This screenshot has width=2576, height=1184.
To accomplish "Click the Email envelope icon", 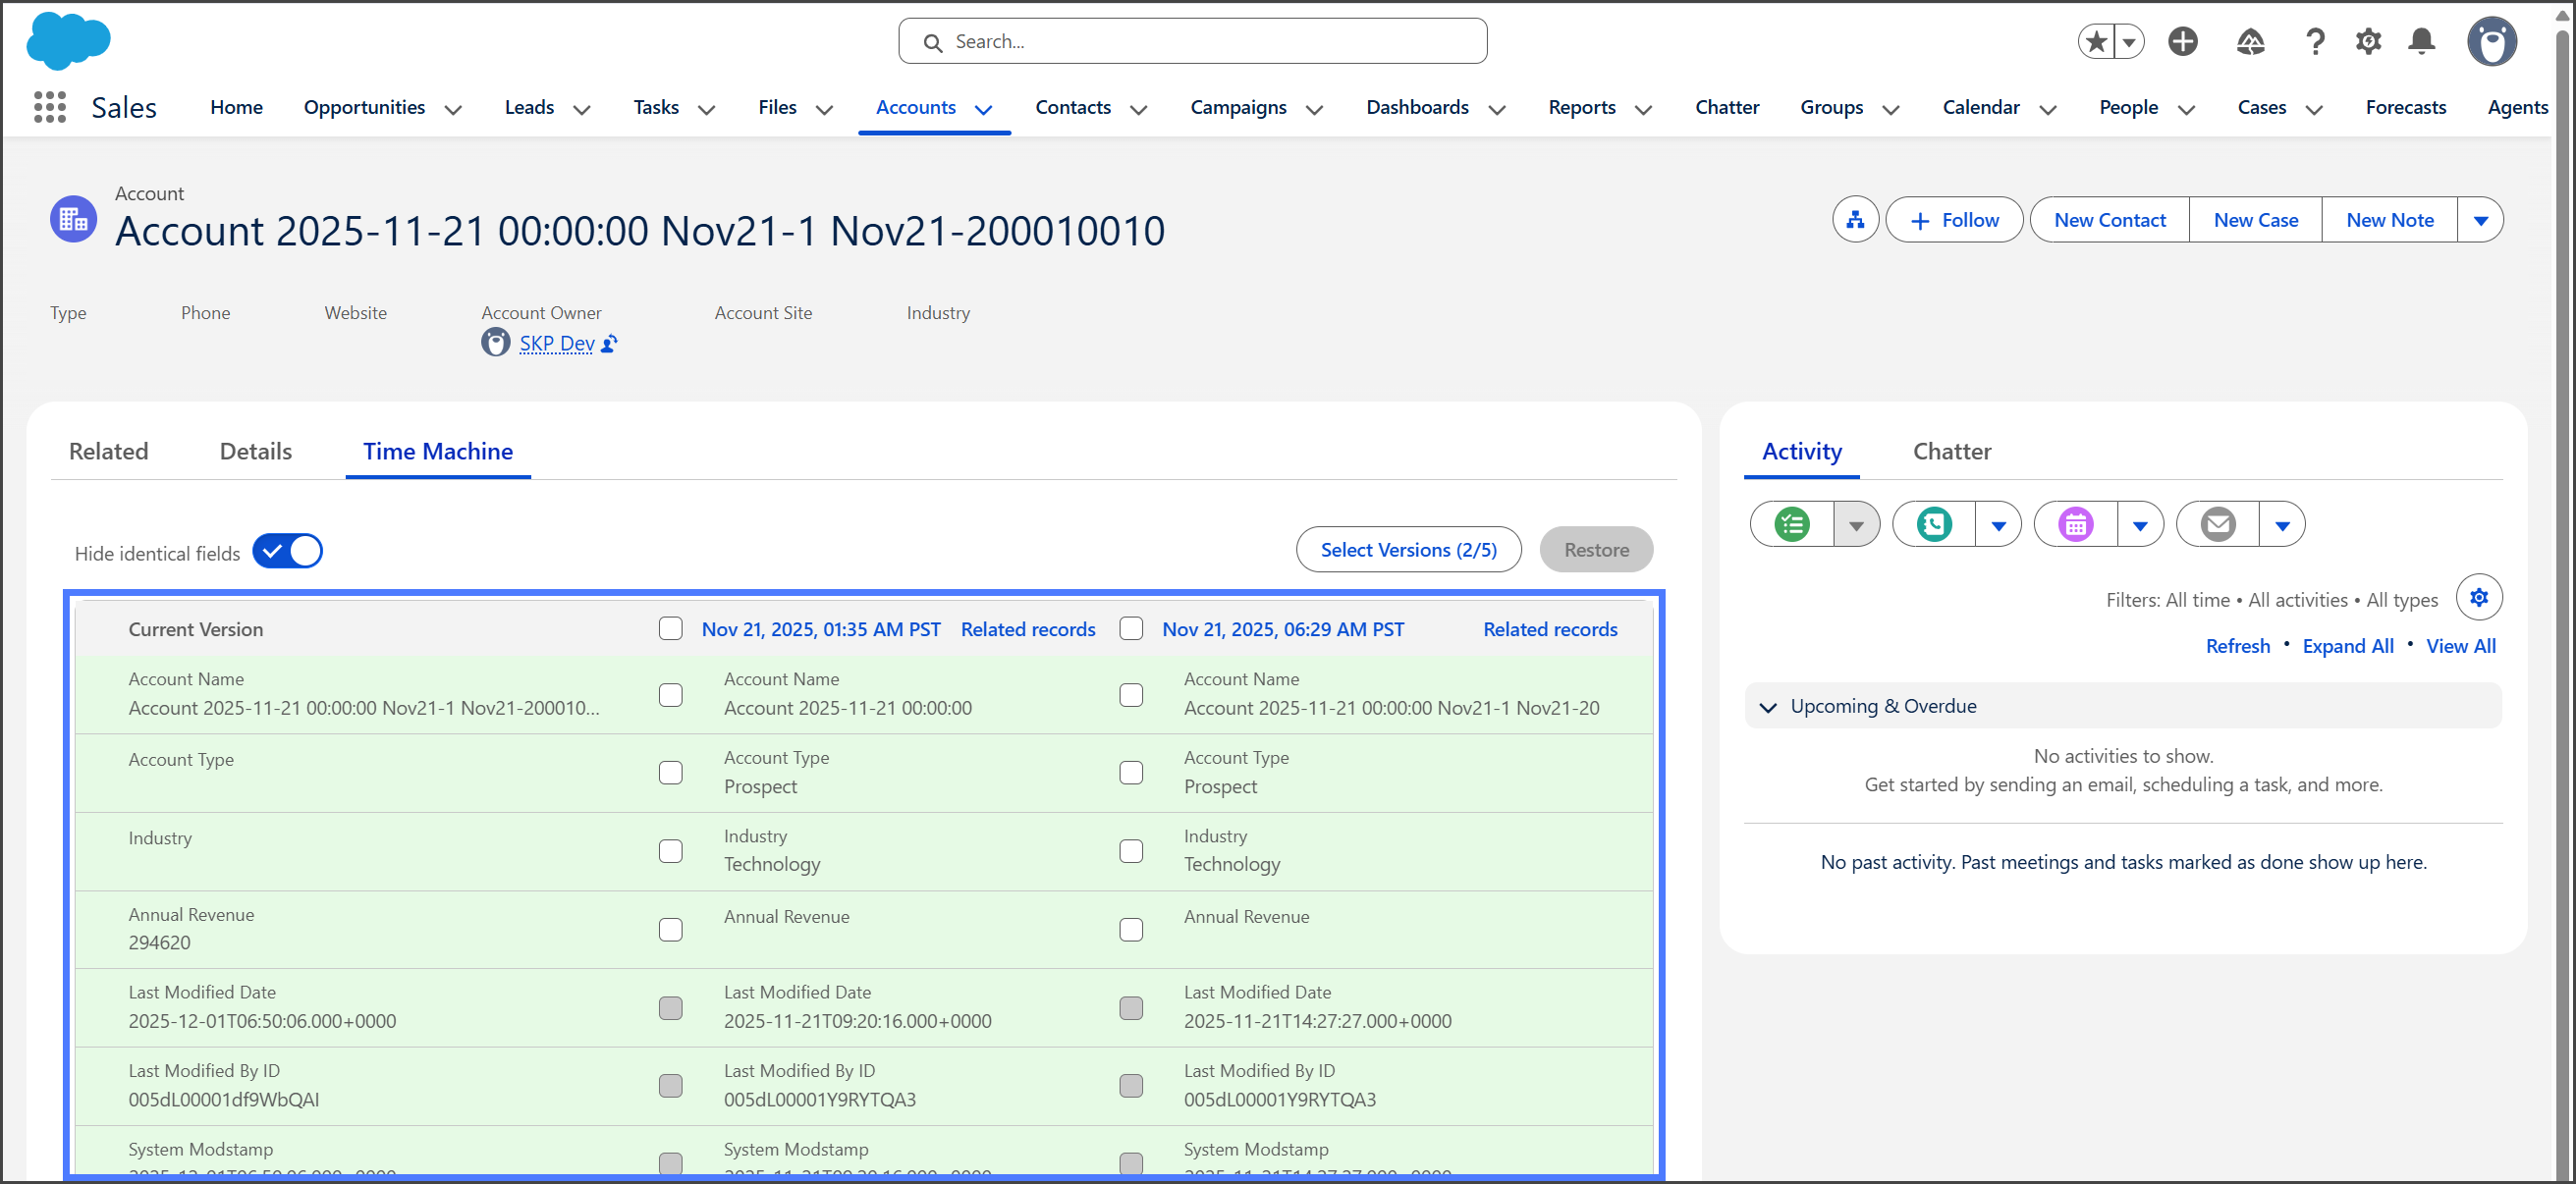I will click(x=2217, y=525).
